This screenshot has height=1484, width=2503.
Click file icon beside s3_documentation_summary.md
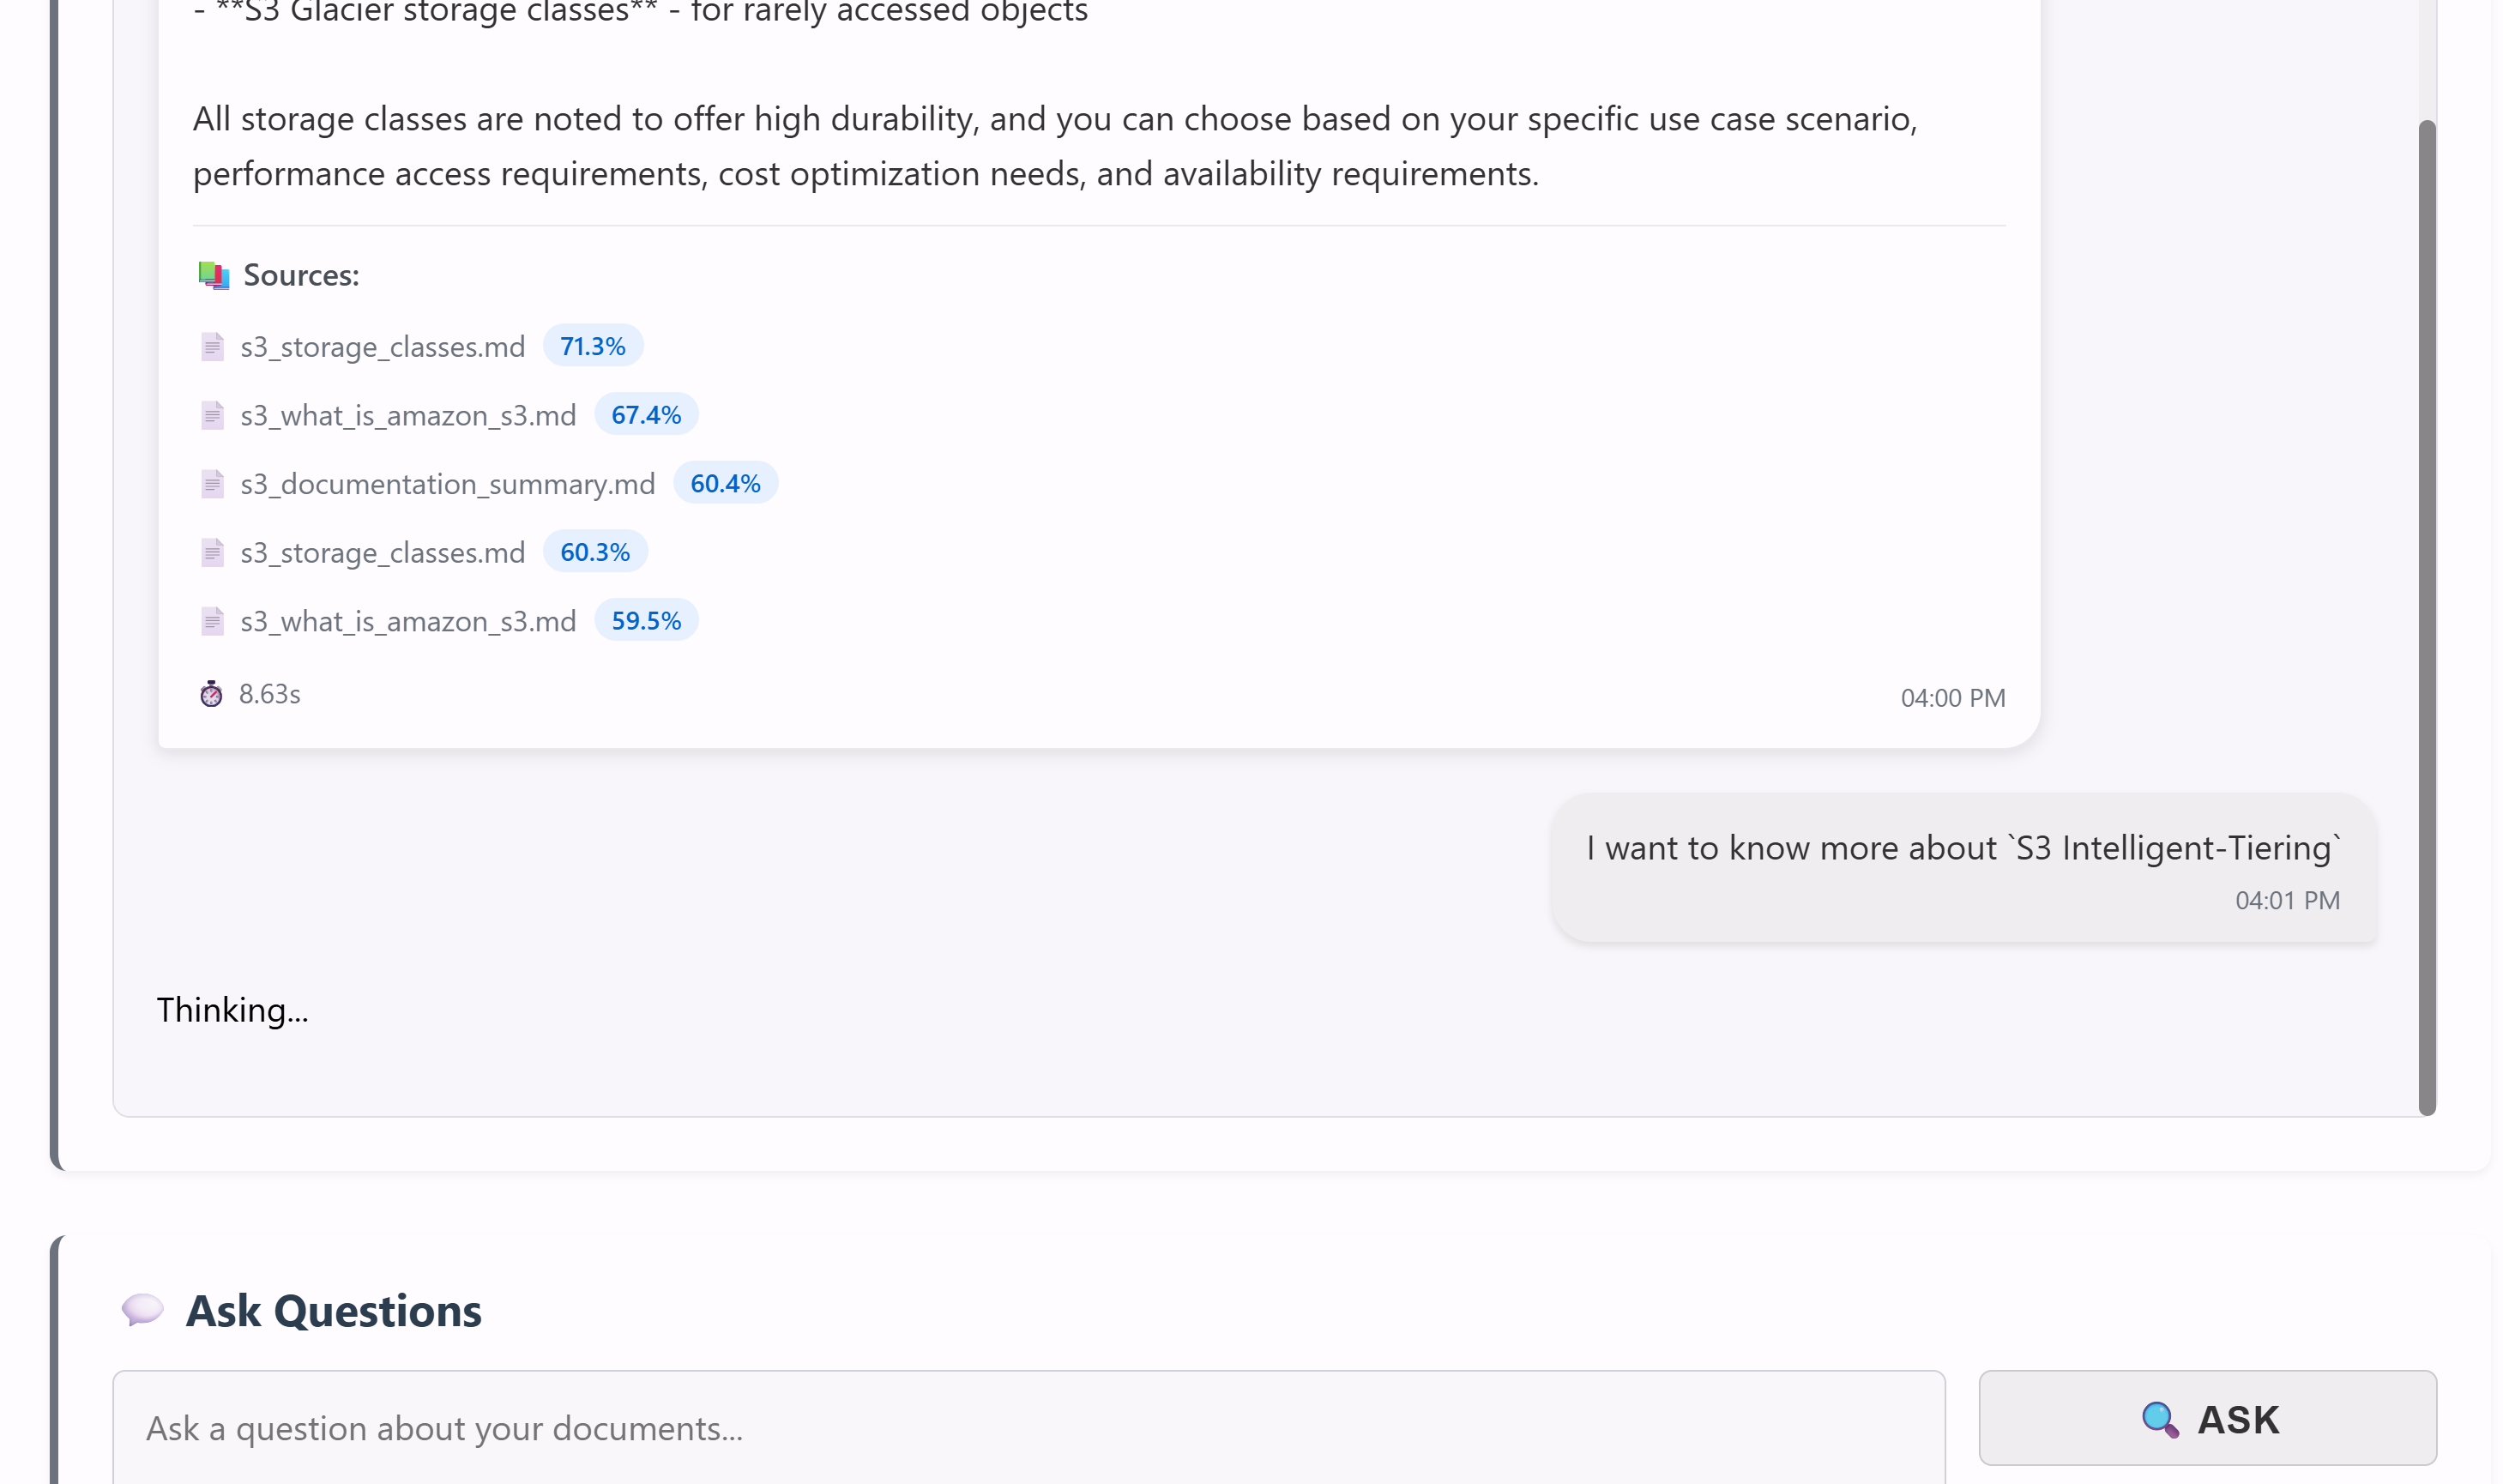click(212, 484)
